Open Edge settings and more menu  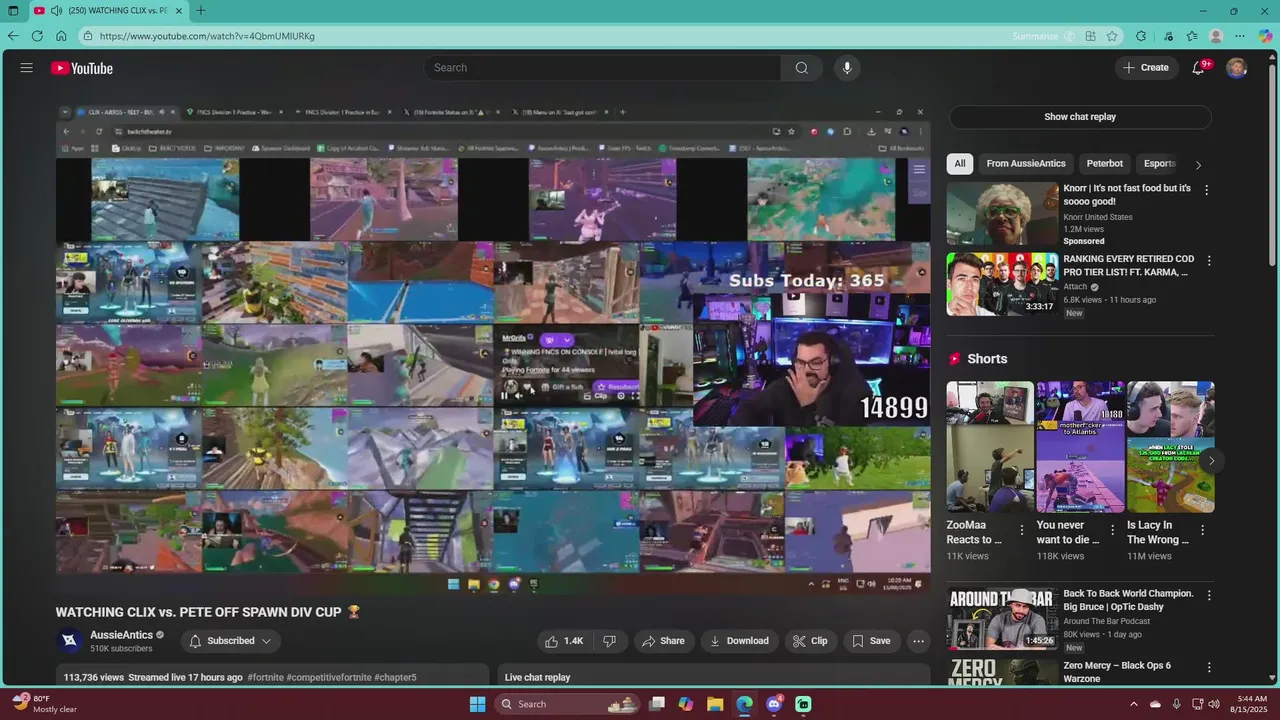click(x=1241, y=36)
